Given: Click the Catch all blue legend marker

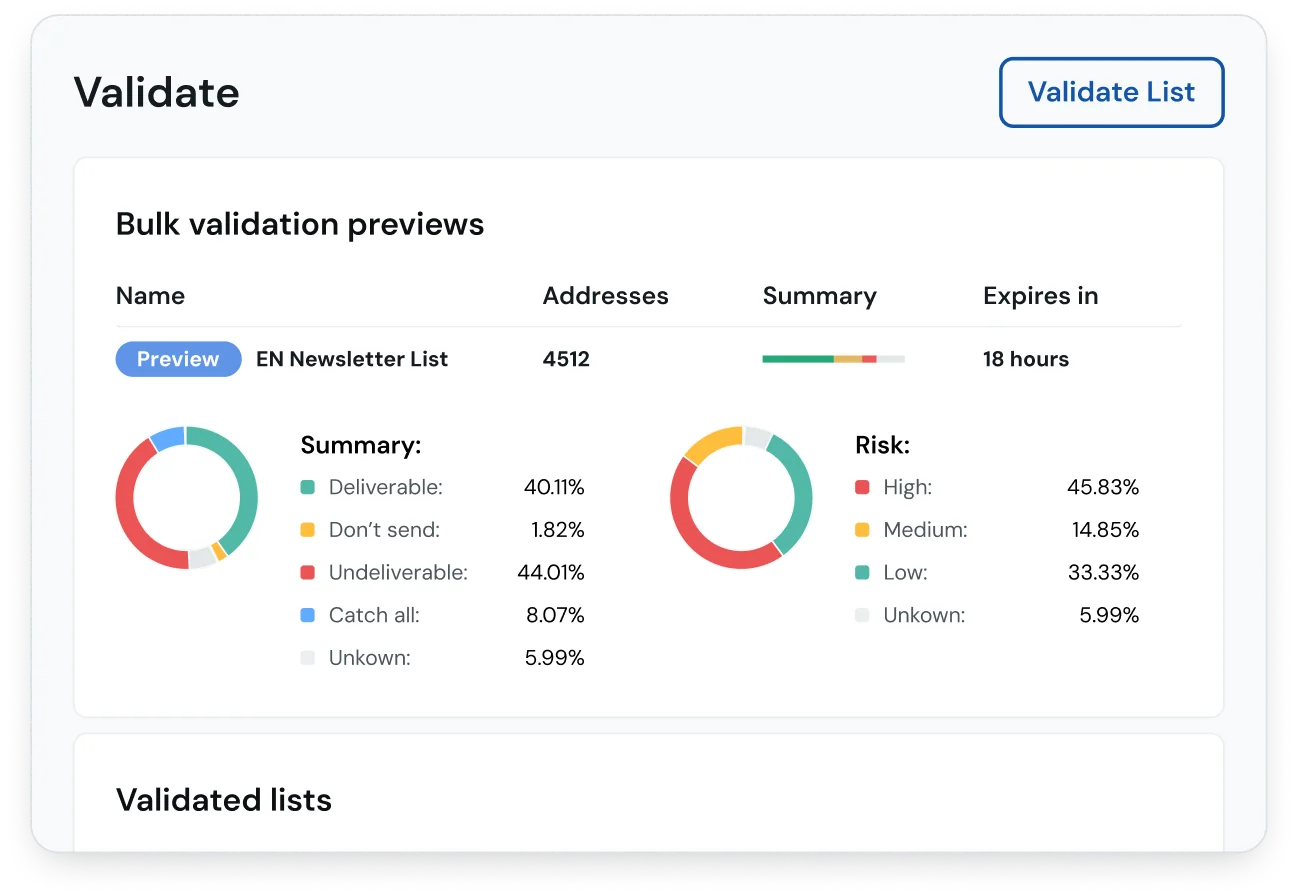Looking at the screenshot, I should pos(308,615).
